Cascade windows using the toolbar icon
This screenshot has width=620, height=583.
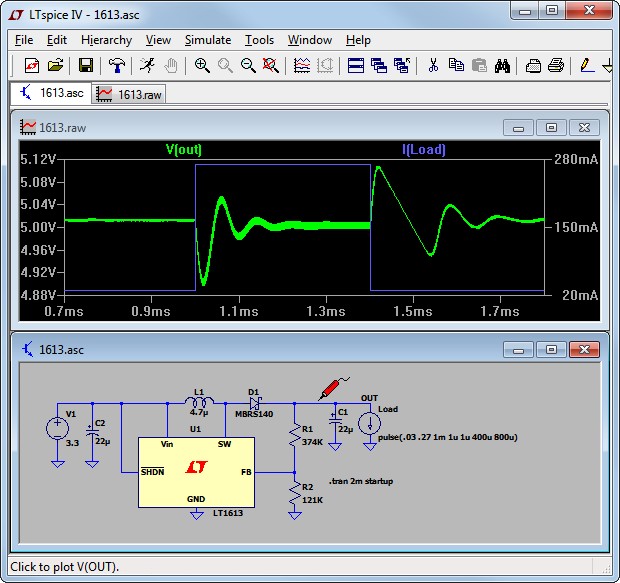[x=379, y=65]
